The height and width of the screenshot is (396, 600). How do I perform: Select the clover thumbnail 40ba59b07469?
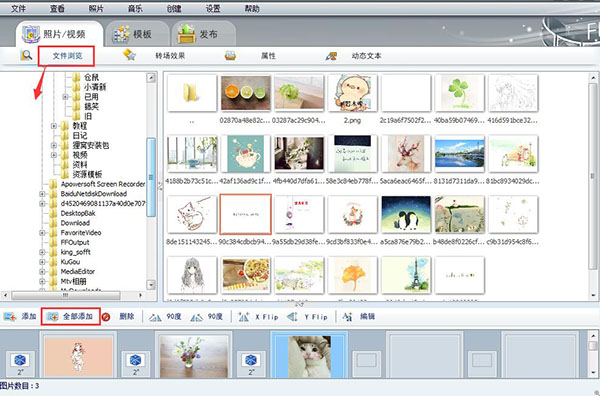click(x=460, y=93)
